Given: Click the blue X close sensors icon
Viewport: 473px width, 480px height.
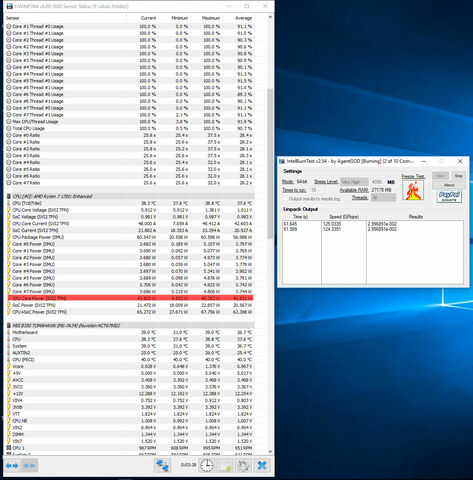Looking at the screenshot, I should pyautogui.click(x=262, y=465).
